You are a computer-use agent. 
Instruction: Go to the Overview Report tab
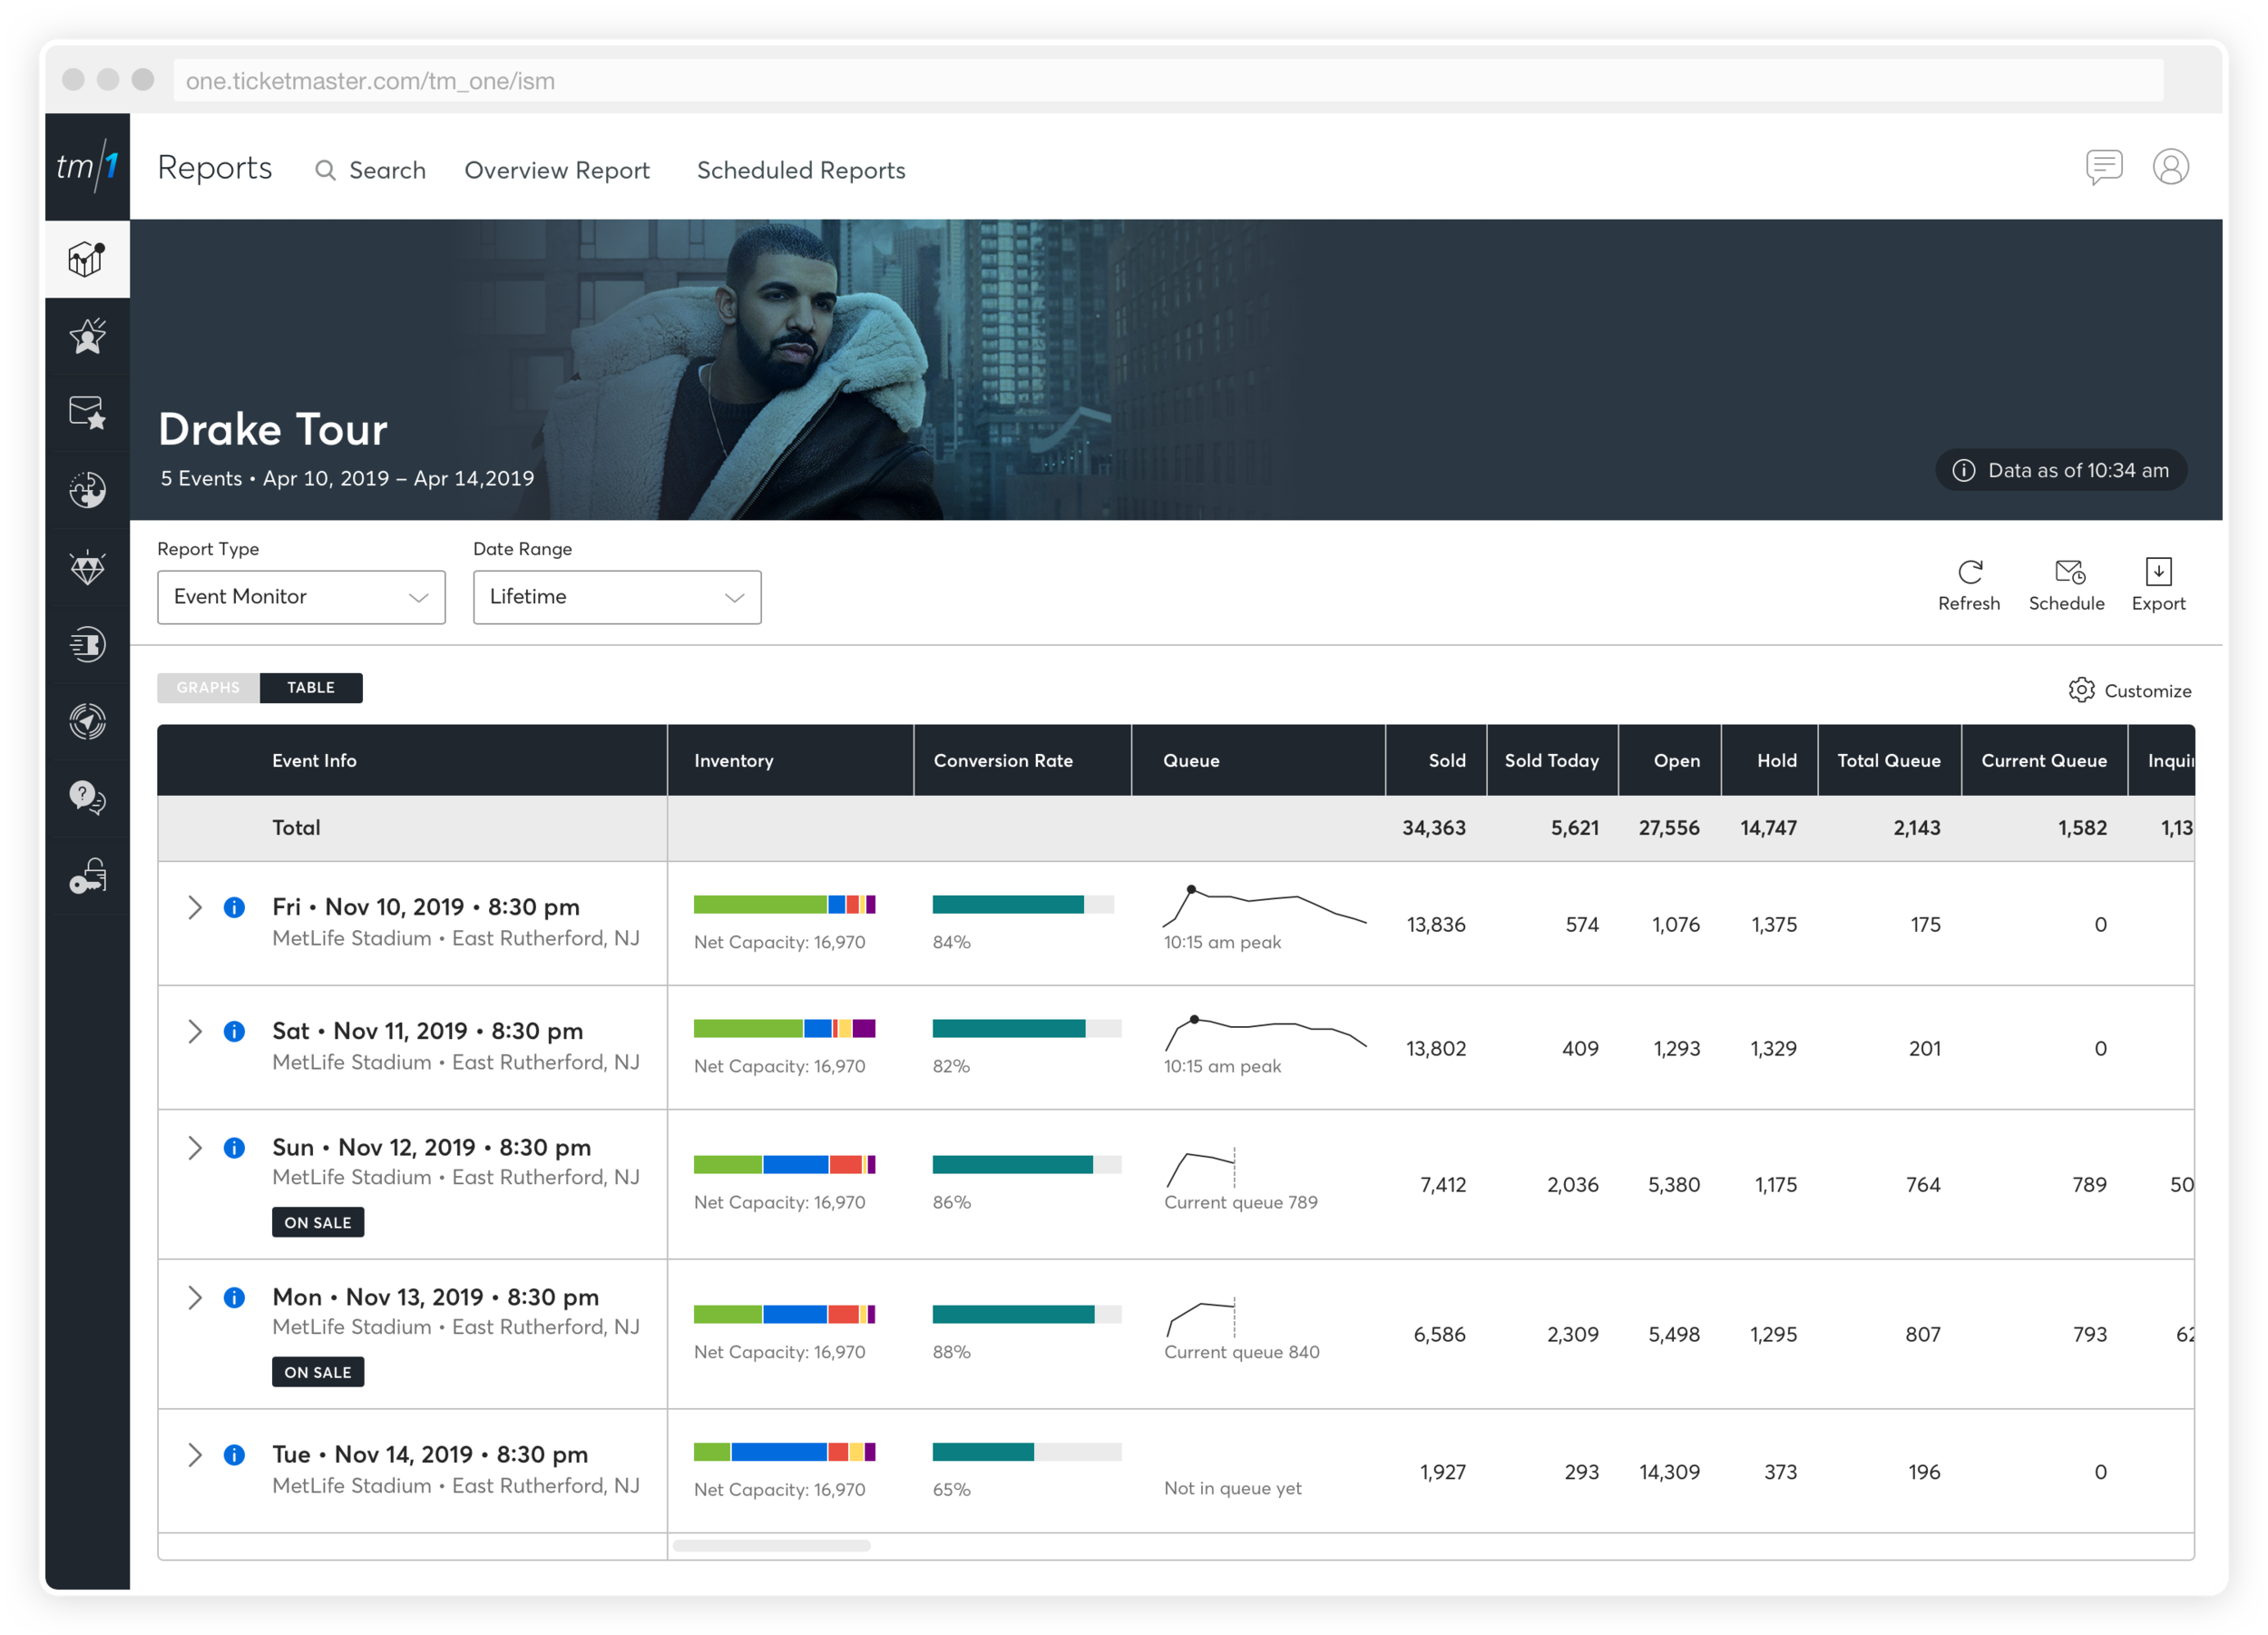click(x=557, y=171)
